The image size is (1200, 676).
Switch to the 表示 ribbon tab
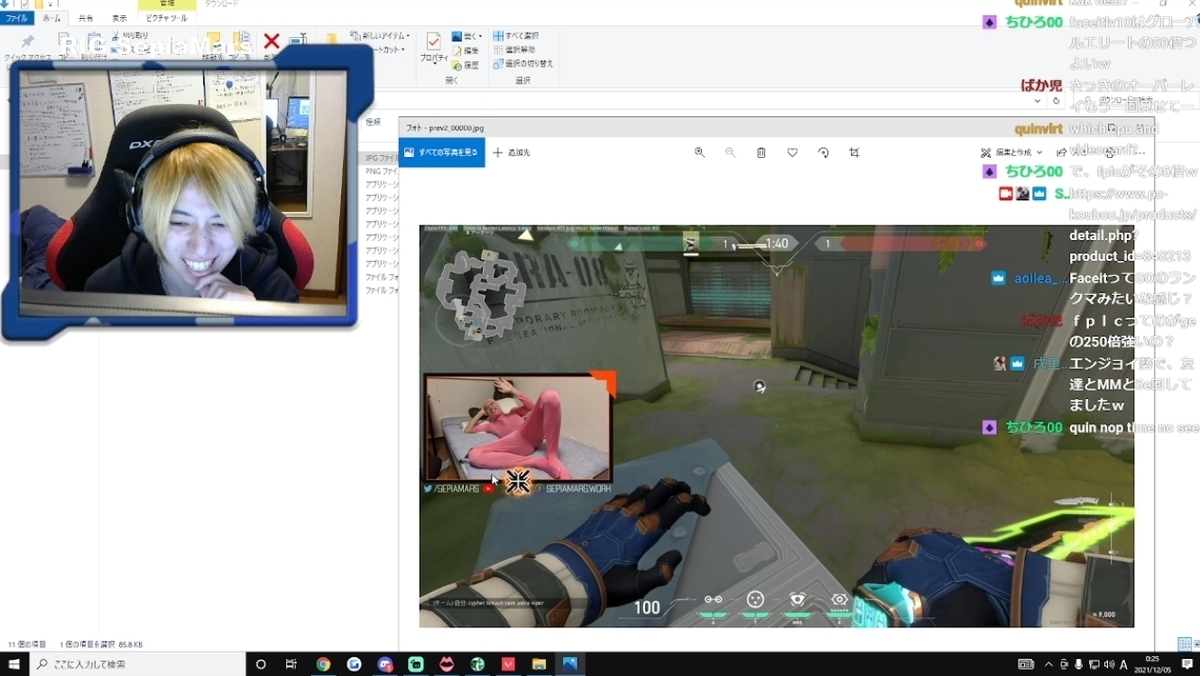[x=119, y=18]
